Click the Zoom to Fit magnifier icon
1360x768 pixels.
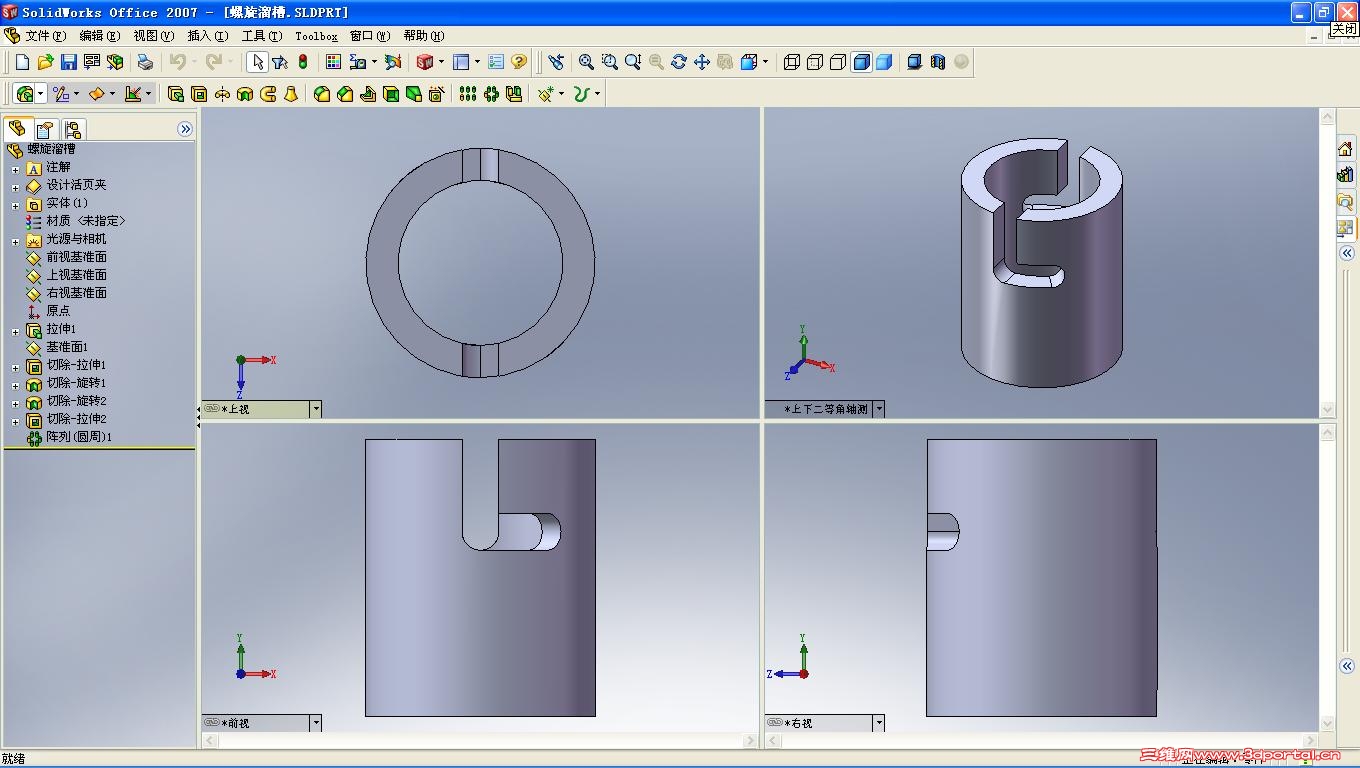(x=587, y=62)
